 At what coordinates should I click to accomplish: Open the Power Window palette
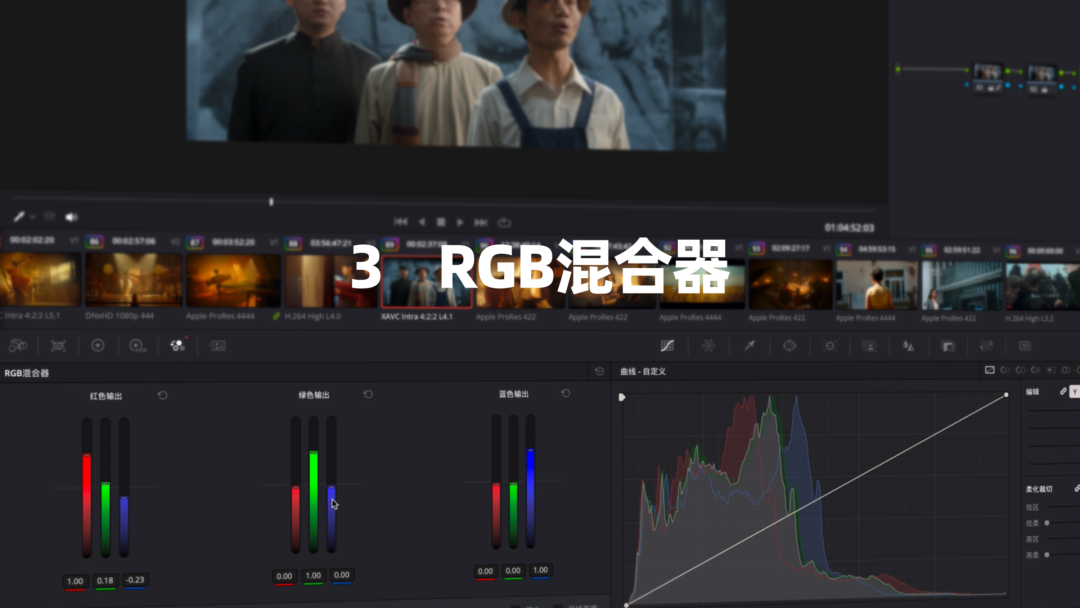tap(789, 345)
